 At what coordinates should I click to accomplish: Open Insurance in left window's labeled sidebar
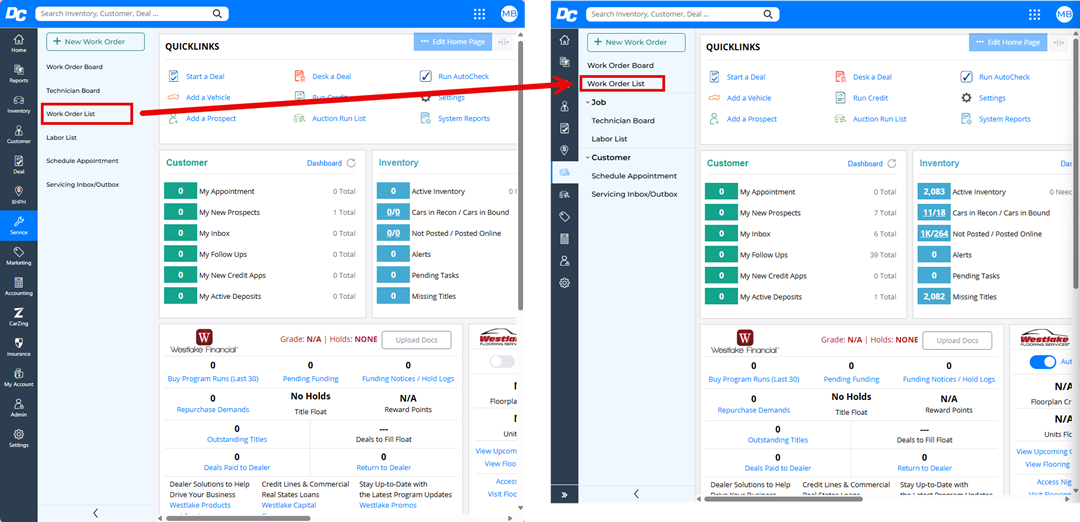(x=19, y=346)
